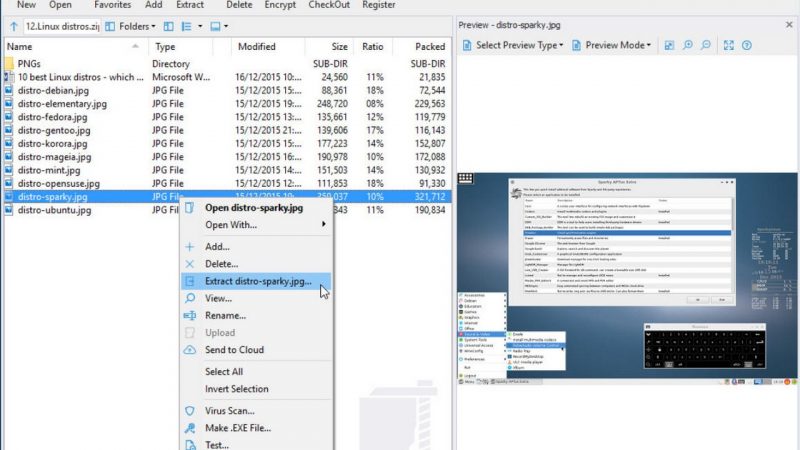Click the X icon beside Delete
800x450 pixels.
[190, 264]
